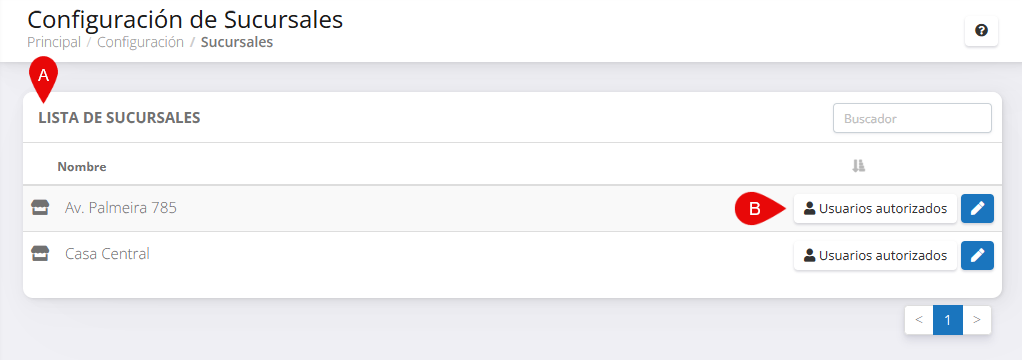This screenshot has width=1022, height=360.
Task: Click the sort order icon in table header
Action: (858, 166)
